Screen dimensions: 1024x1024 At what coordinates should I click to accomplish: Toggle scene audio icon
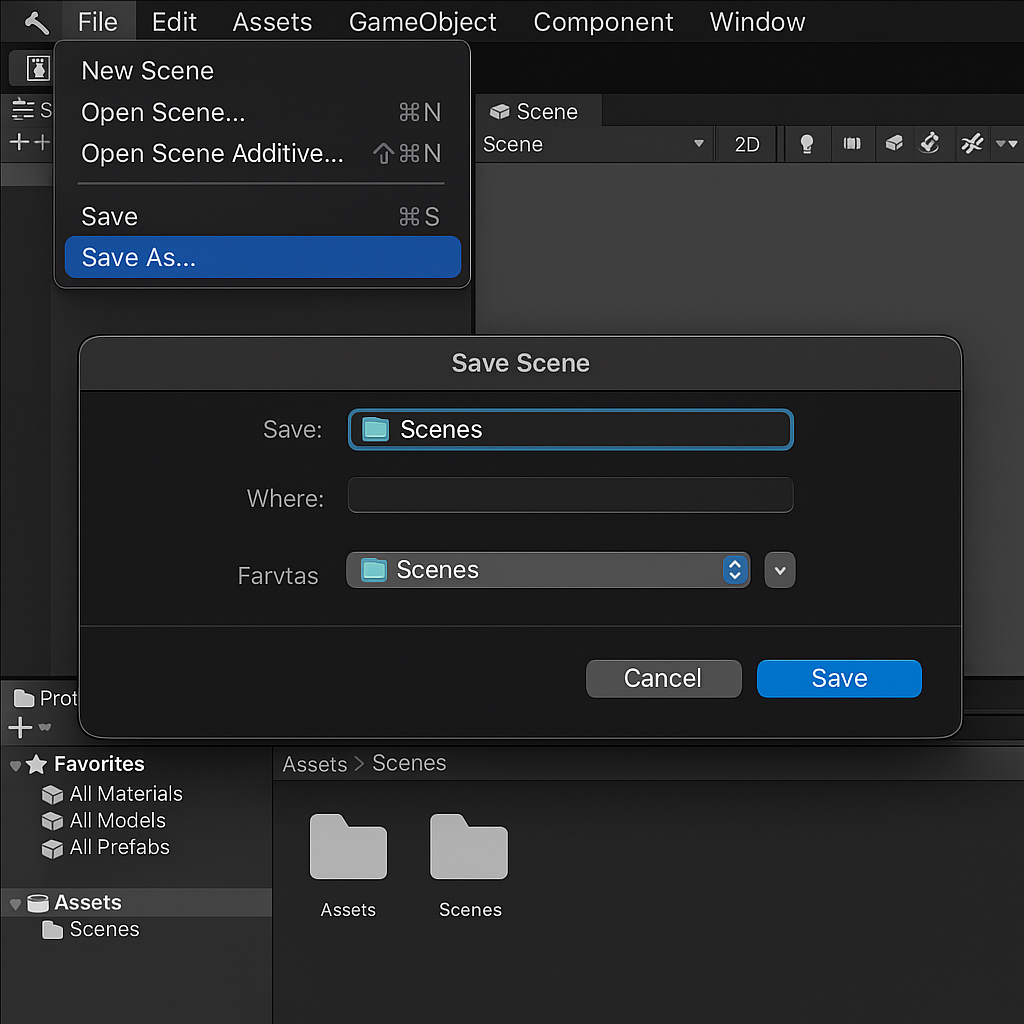[x=852, y=144]
